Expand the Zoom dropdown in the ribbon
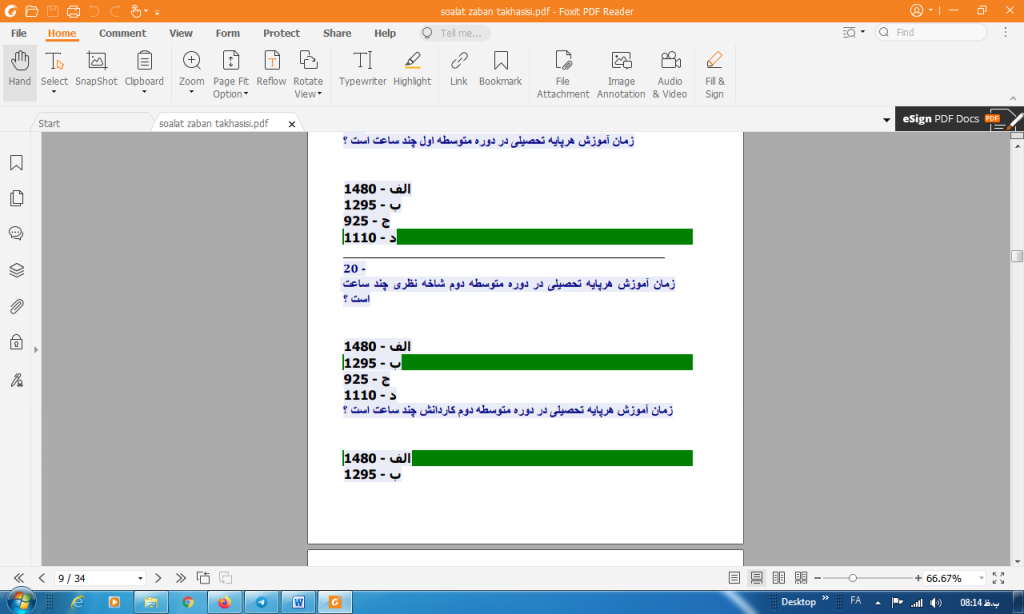 [x=191, y=93]
